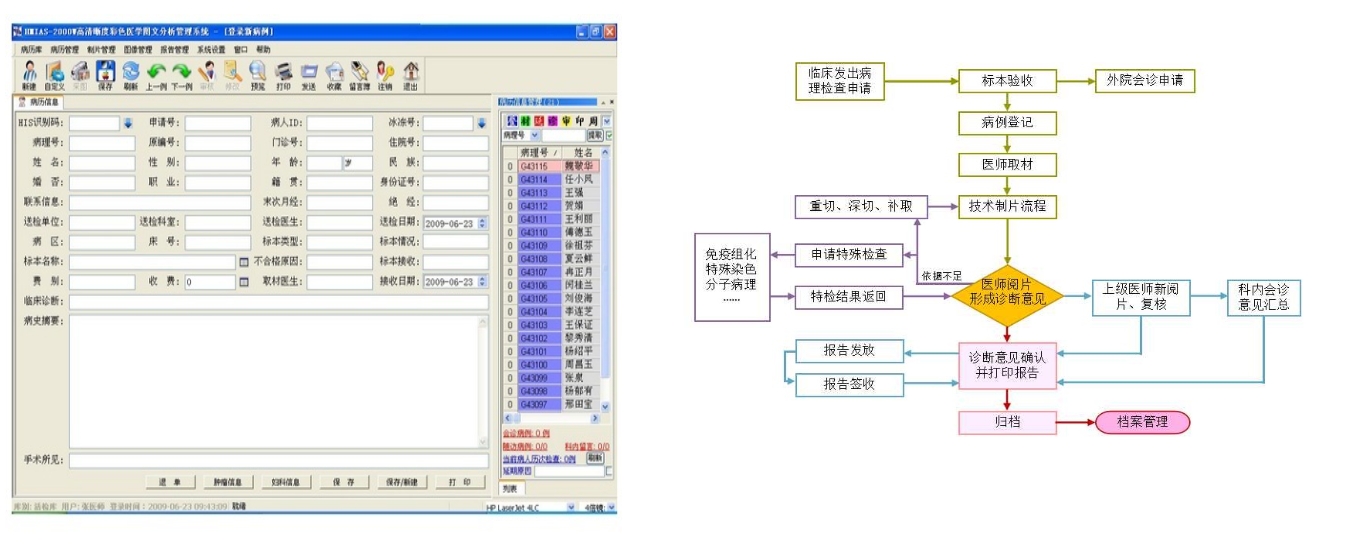
Task: Open the 病历管理 menu
Action: click(x=64, y=49)
